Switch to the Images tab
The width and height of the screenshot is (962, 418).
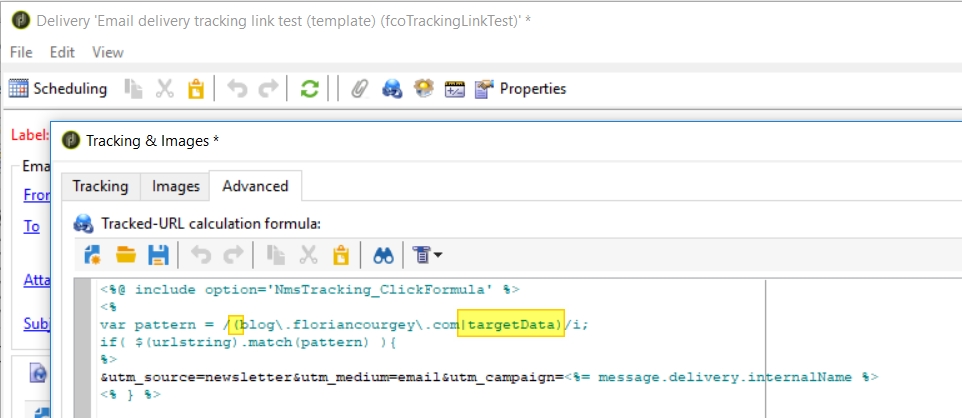pyautogui.click(x=175, y=186)
